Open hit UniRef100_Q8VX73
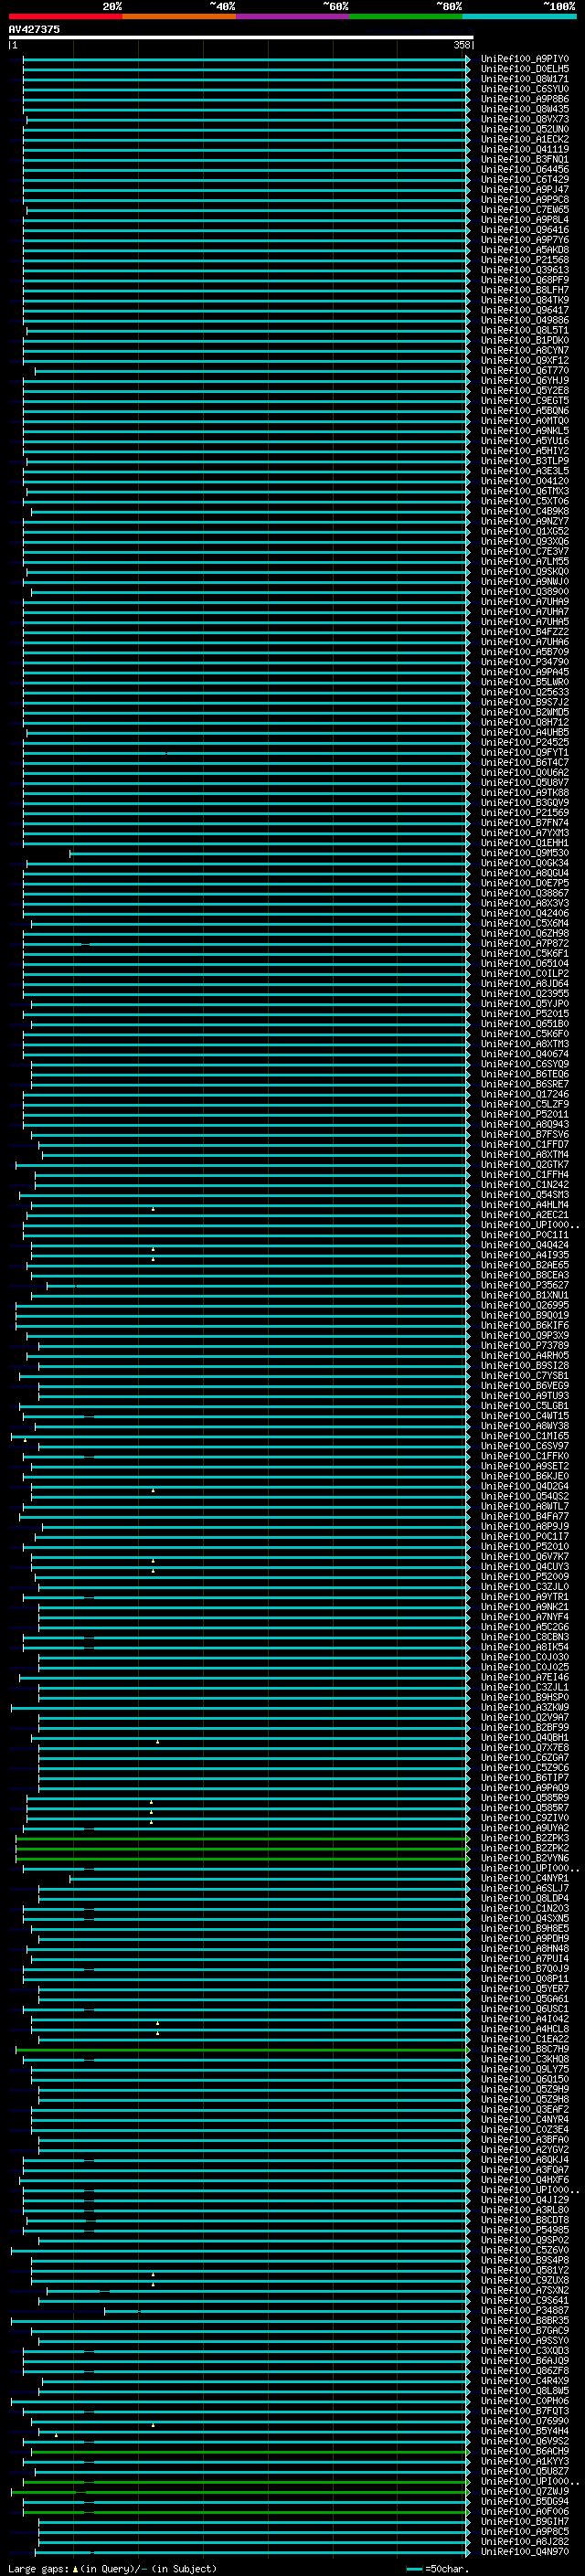Viewport: 585px width, 2576px height. 525,119
